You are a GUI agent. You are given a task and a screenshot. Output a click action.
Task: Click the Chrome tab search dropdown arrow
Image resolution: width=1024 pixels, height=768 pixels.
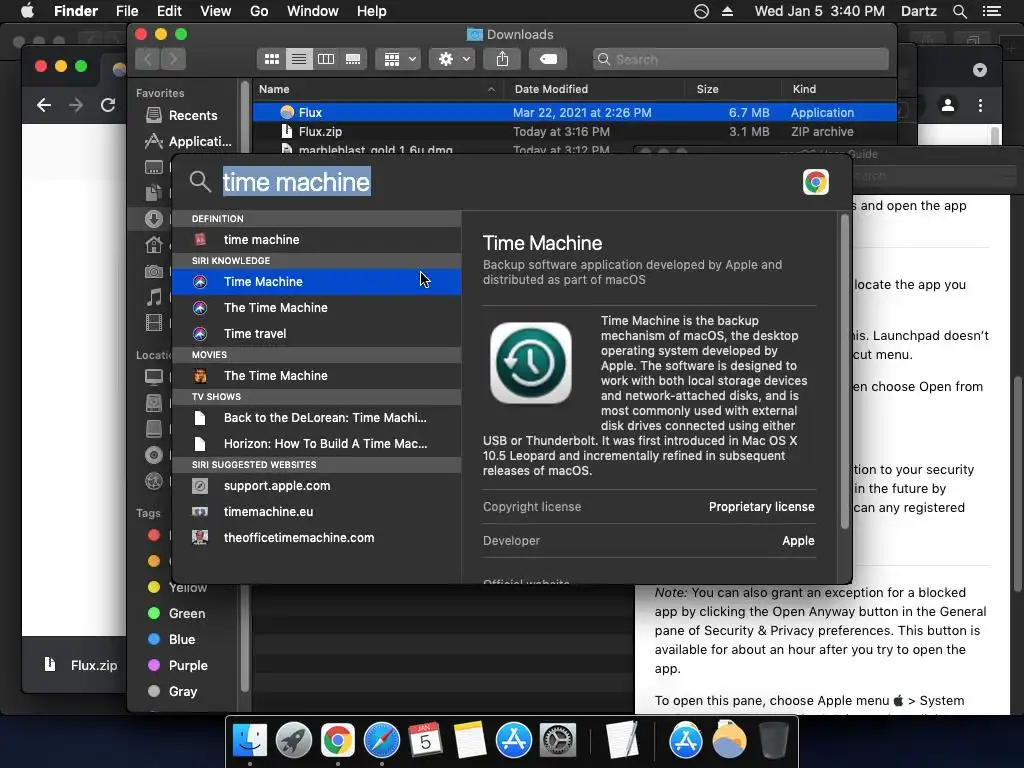[x=980, y=70]
